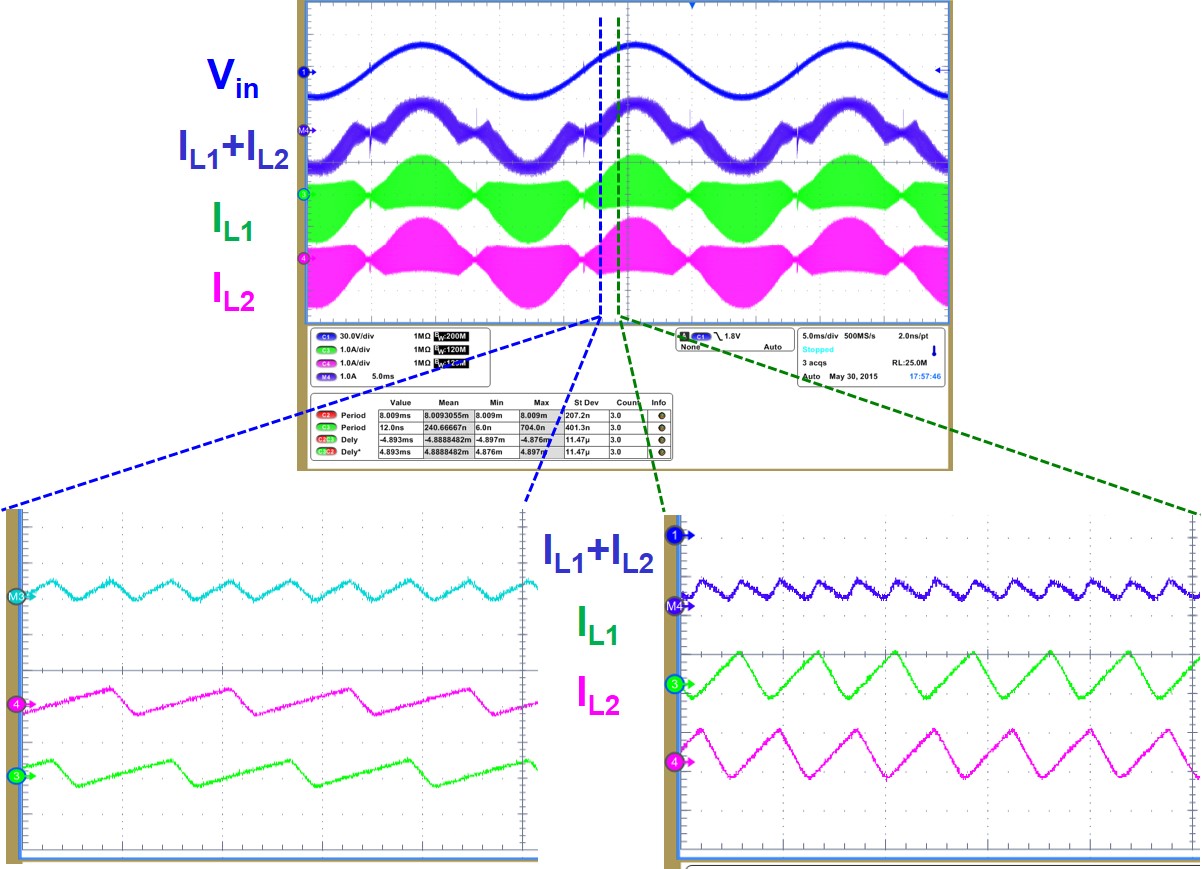Image resolution: width=1202 pixels, height=869 pixels.
Task: Click the trigger position triangle above graticule
Action: (691, 6)
